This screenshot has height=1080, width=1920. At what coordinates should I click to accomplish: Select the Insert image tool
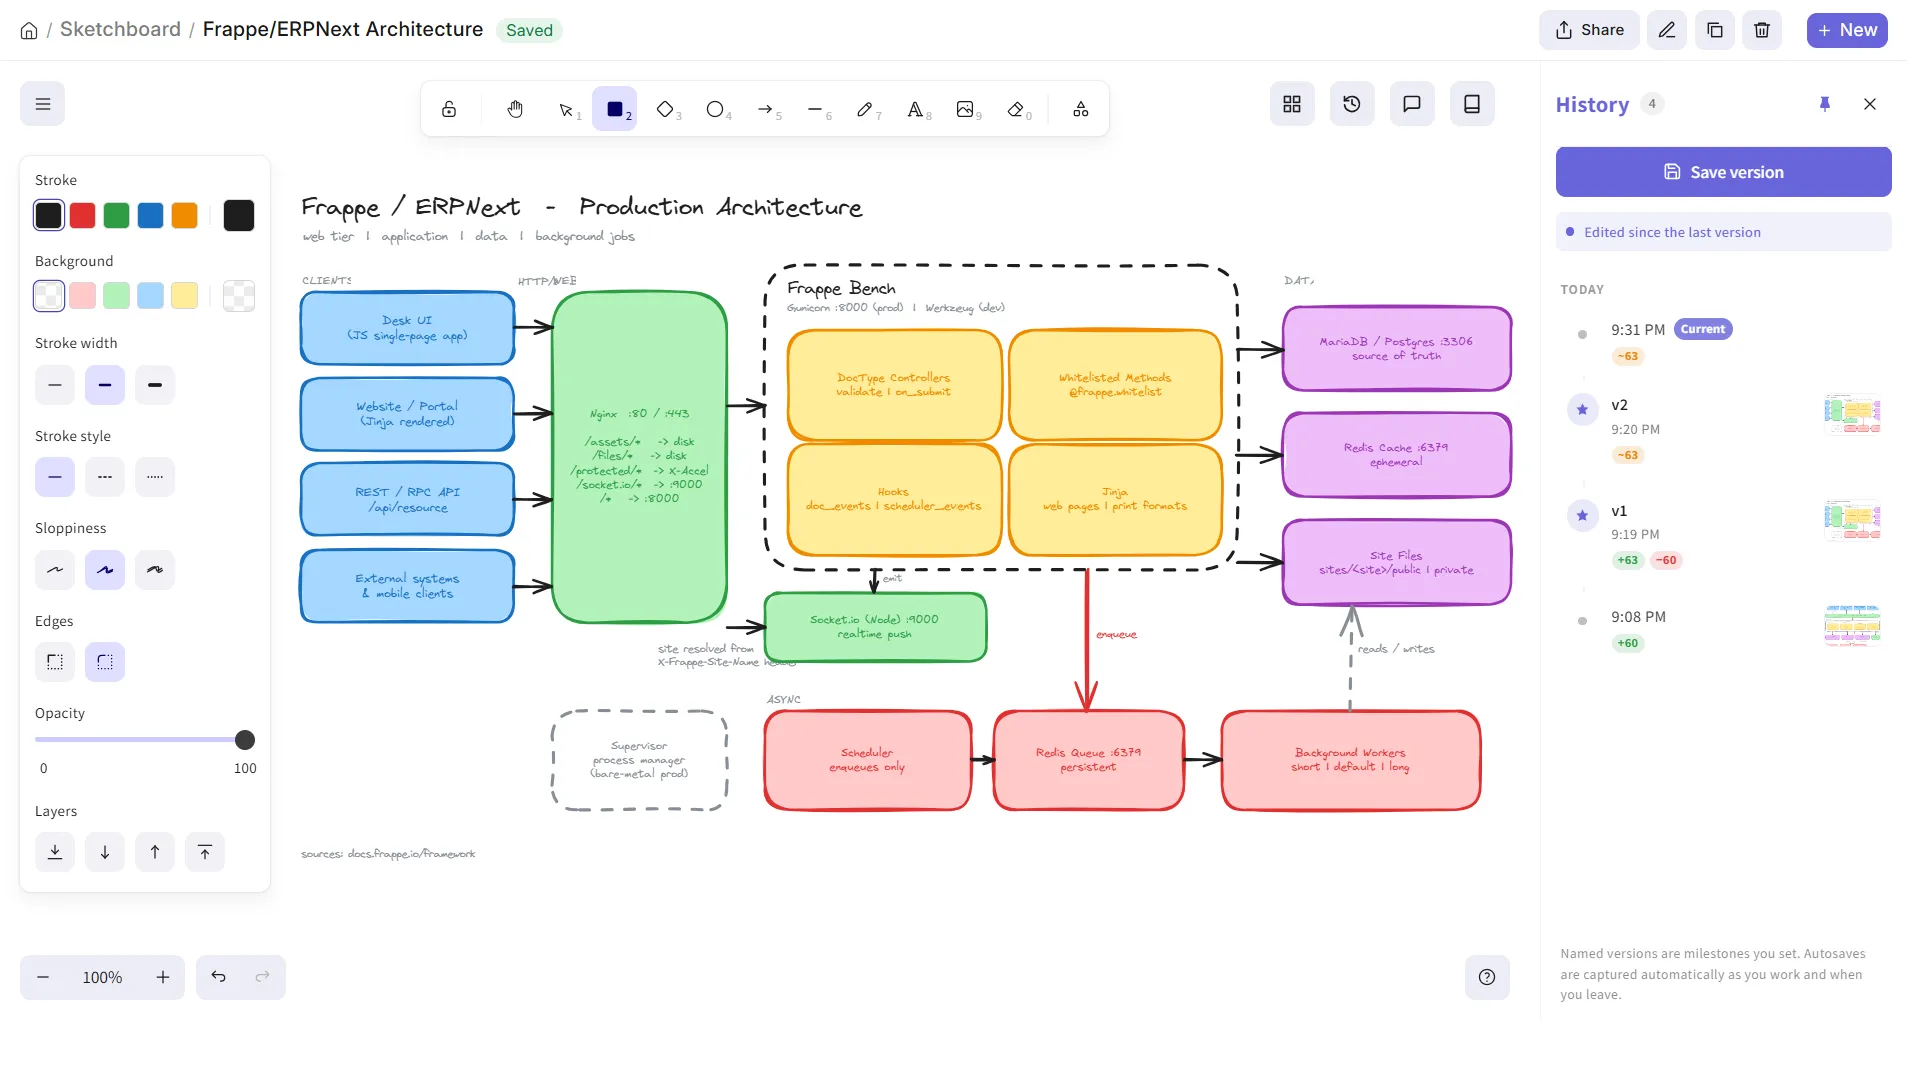pyautogui.click(x=966, y=109)
